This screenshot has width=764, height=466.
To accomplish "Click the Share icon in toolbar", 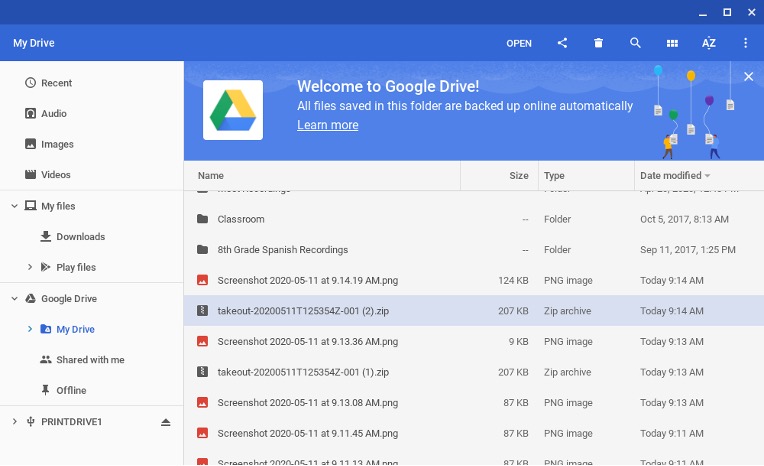I will pos(562,43).
